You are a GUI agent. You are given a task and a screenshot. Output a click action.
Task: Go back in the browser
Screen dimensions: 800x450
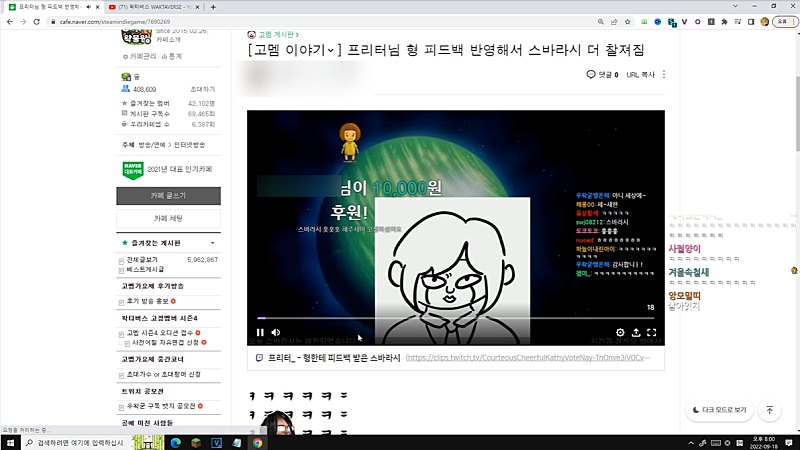[10, 22]
